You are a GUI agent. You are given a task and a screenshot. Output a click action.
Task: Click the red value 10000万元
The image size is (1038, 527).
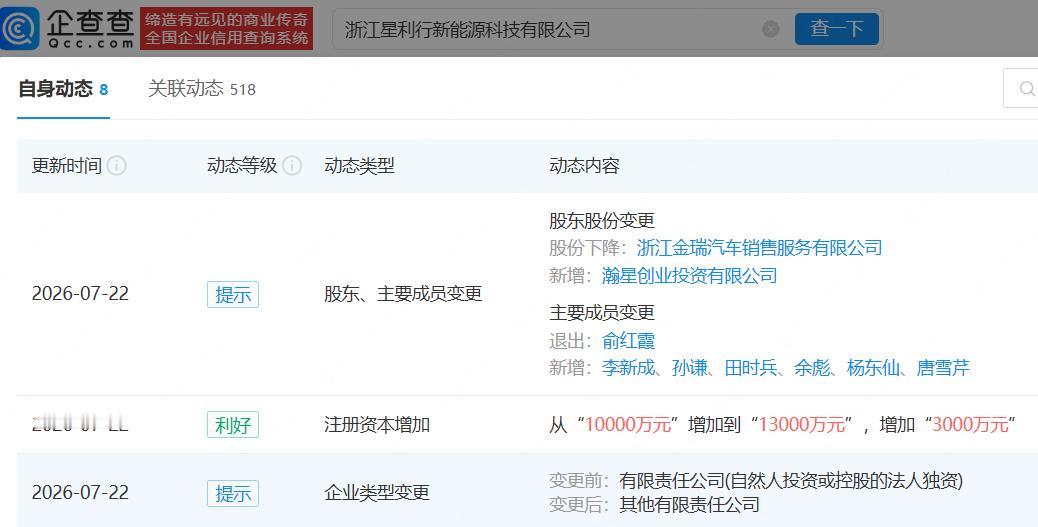(x=628, y=424)
